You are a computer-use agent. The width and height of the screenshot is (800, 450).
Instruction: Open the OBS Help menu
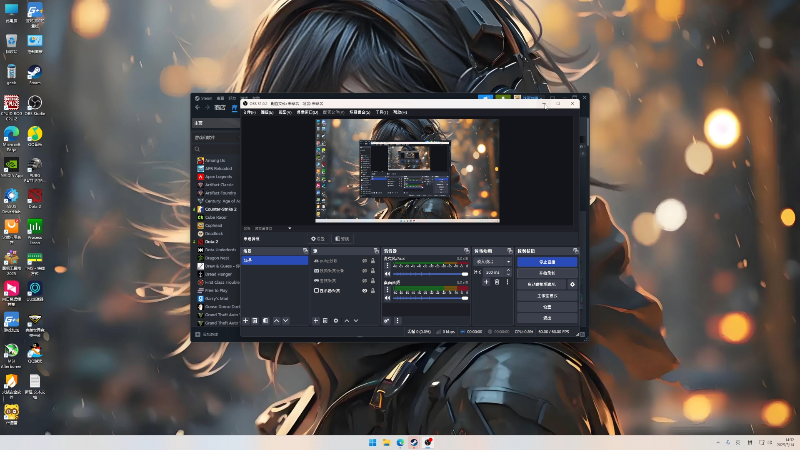(400, 112)
